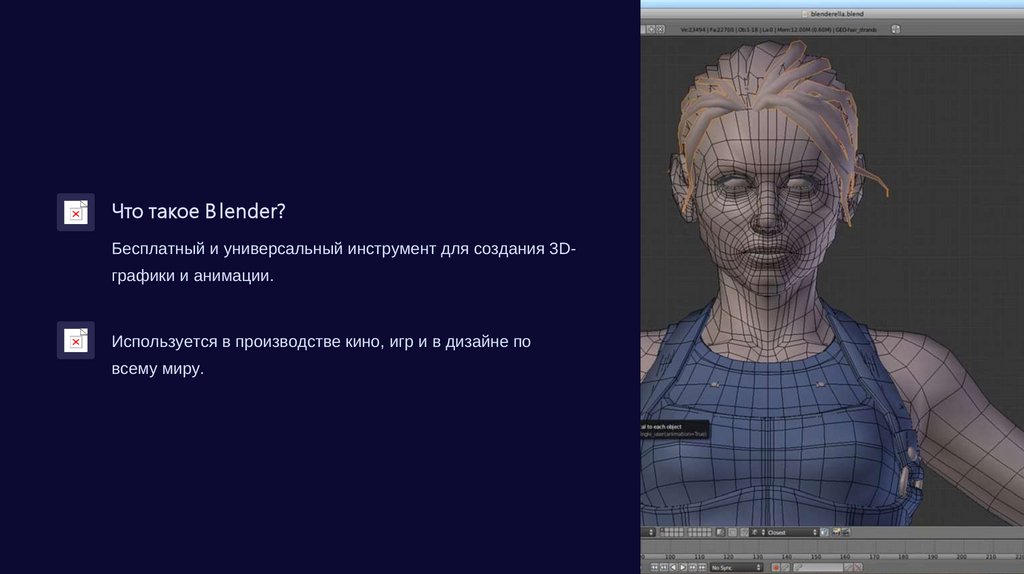This screenshot has width=1024, height=574.
Task: Click the paragraph starting "Используется в производстве кино"
Action: point(321,355)
